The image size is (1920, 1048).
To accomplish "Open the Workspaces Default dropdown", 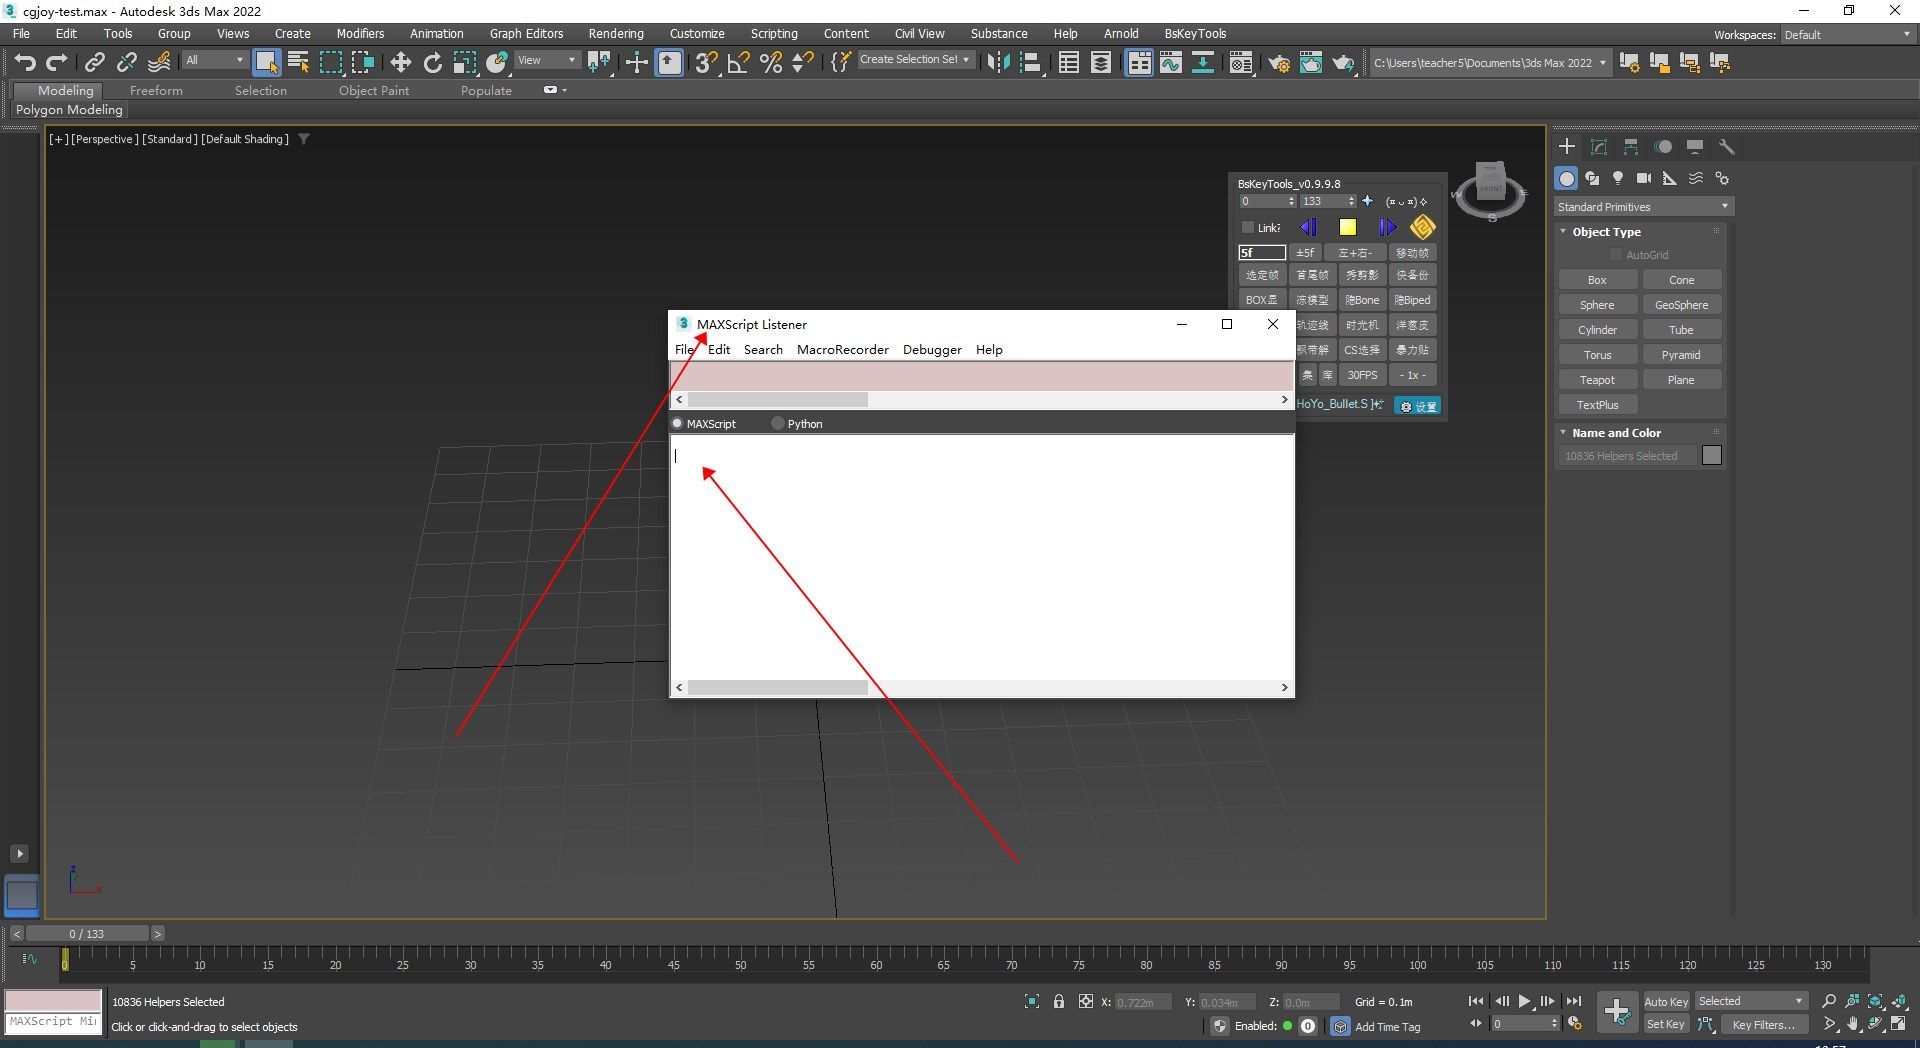I will point(1847,35).
